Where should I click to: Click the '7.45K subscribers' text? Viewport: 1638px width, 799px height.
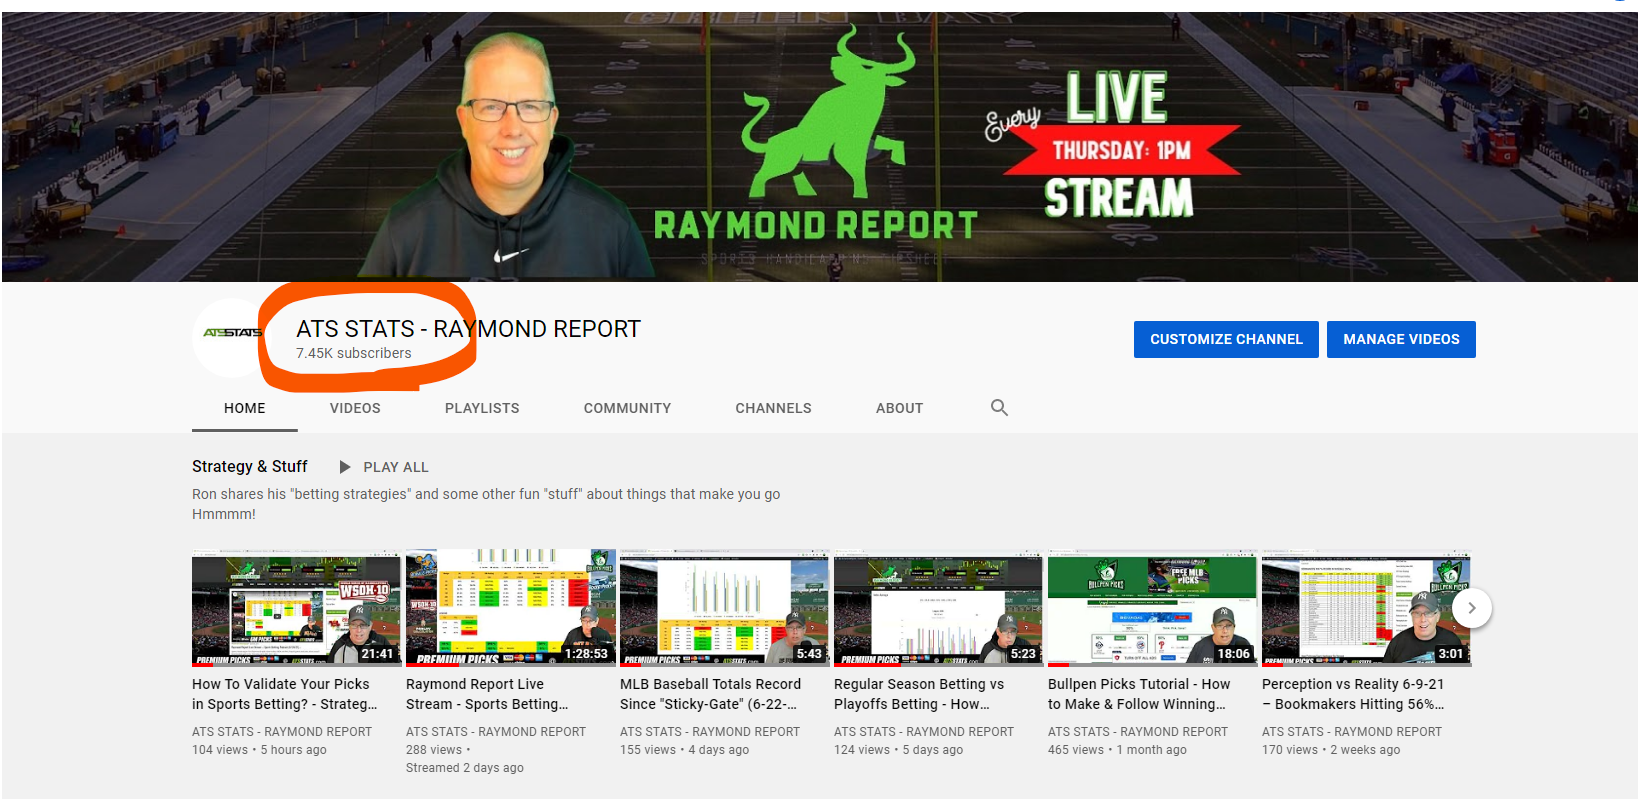[x=353, y=353]
